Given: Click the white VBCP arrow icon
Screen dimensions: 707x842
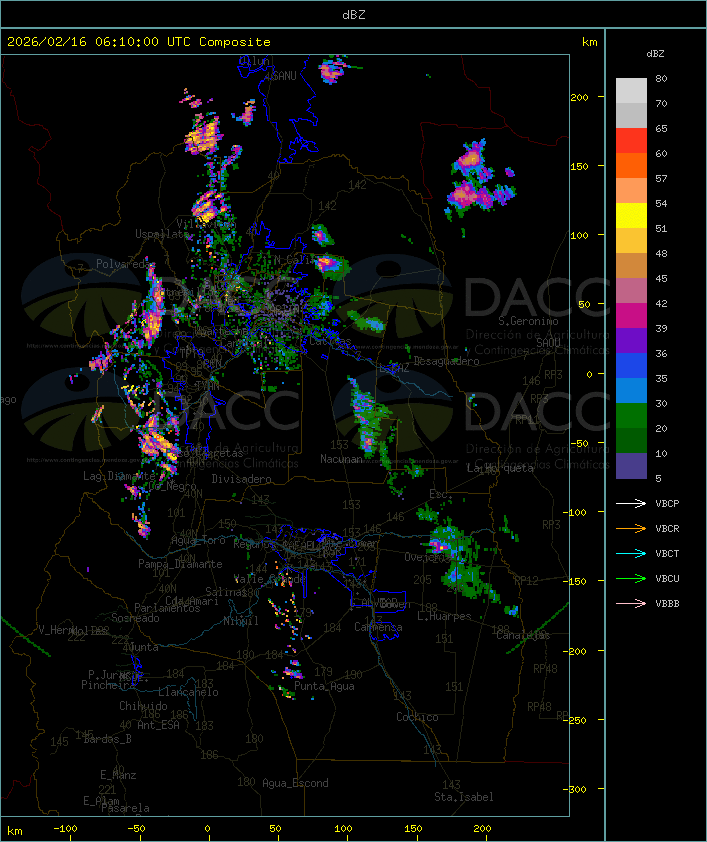Looking at the screenshot, I should pos(631,503).
